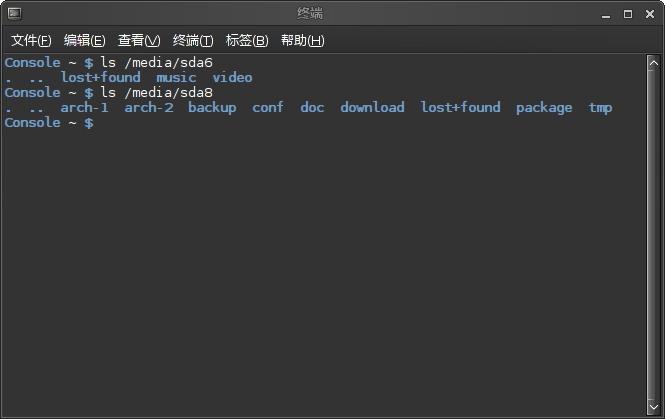Image resolution: width=665 pixels, height=419 pixels.
Task: Click the last empty Console prompt
Action: pos(49,123)
